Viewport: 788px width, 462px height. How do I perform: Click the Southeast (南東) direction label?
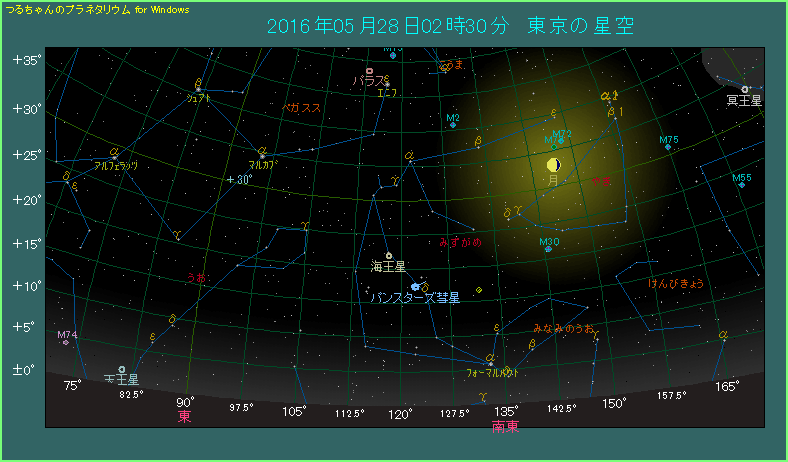pyautogui.click(x=505, y=426)
